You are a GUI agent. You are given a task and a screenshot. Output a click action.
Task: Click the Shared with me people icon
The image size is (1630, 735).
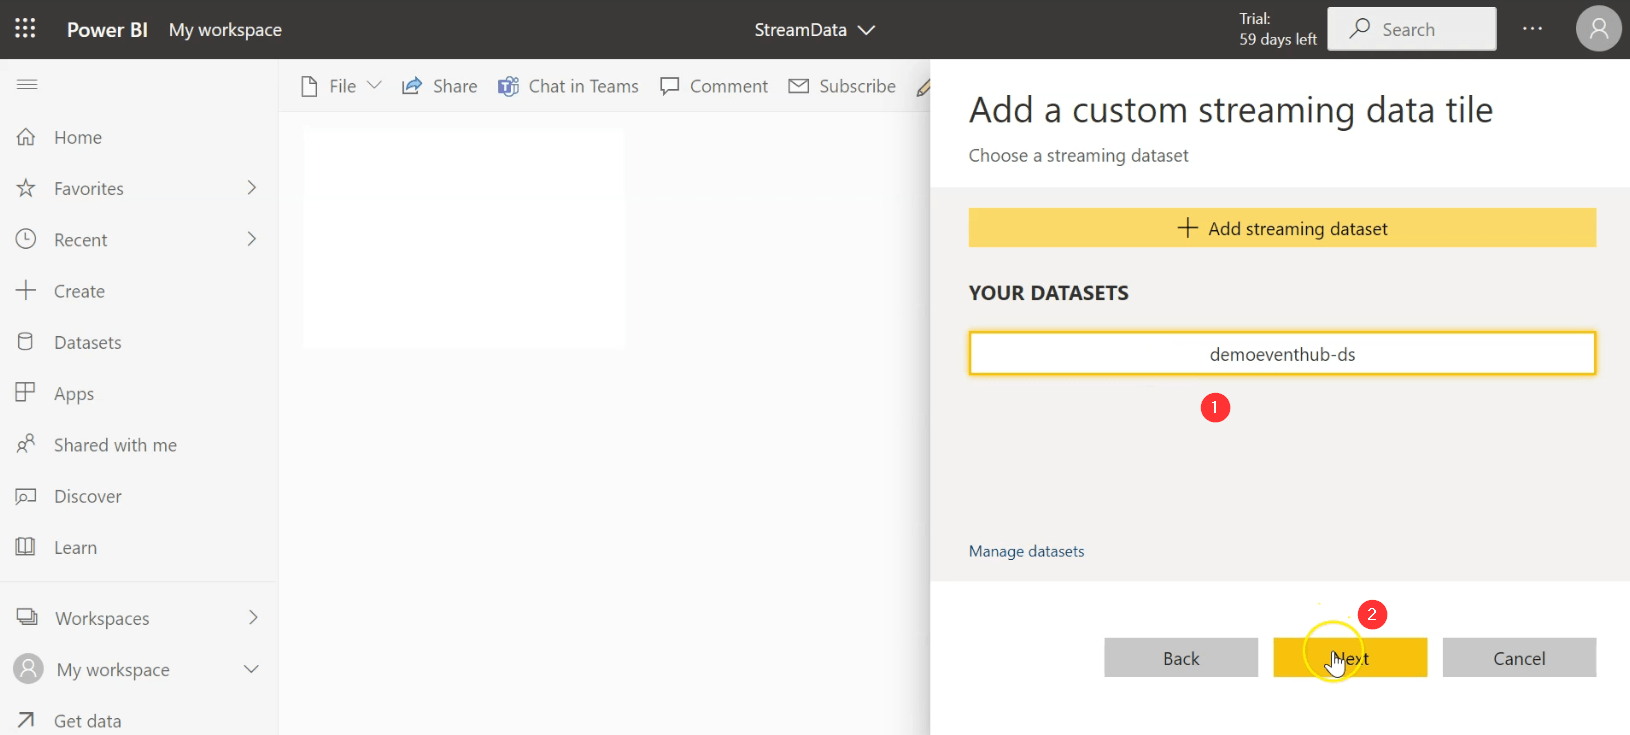[26, 444]
